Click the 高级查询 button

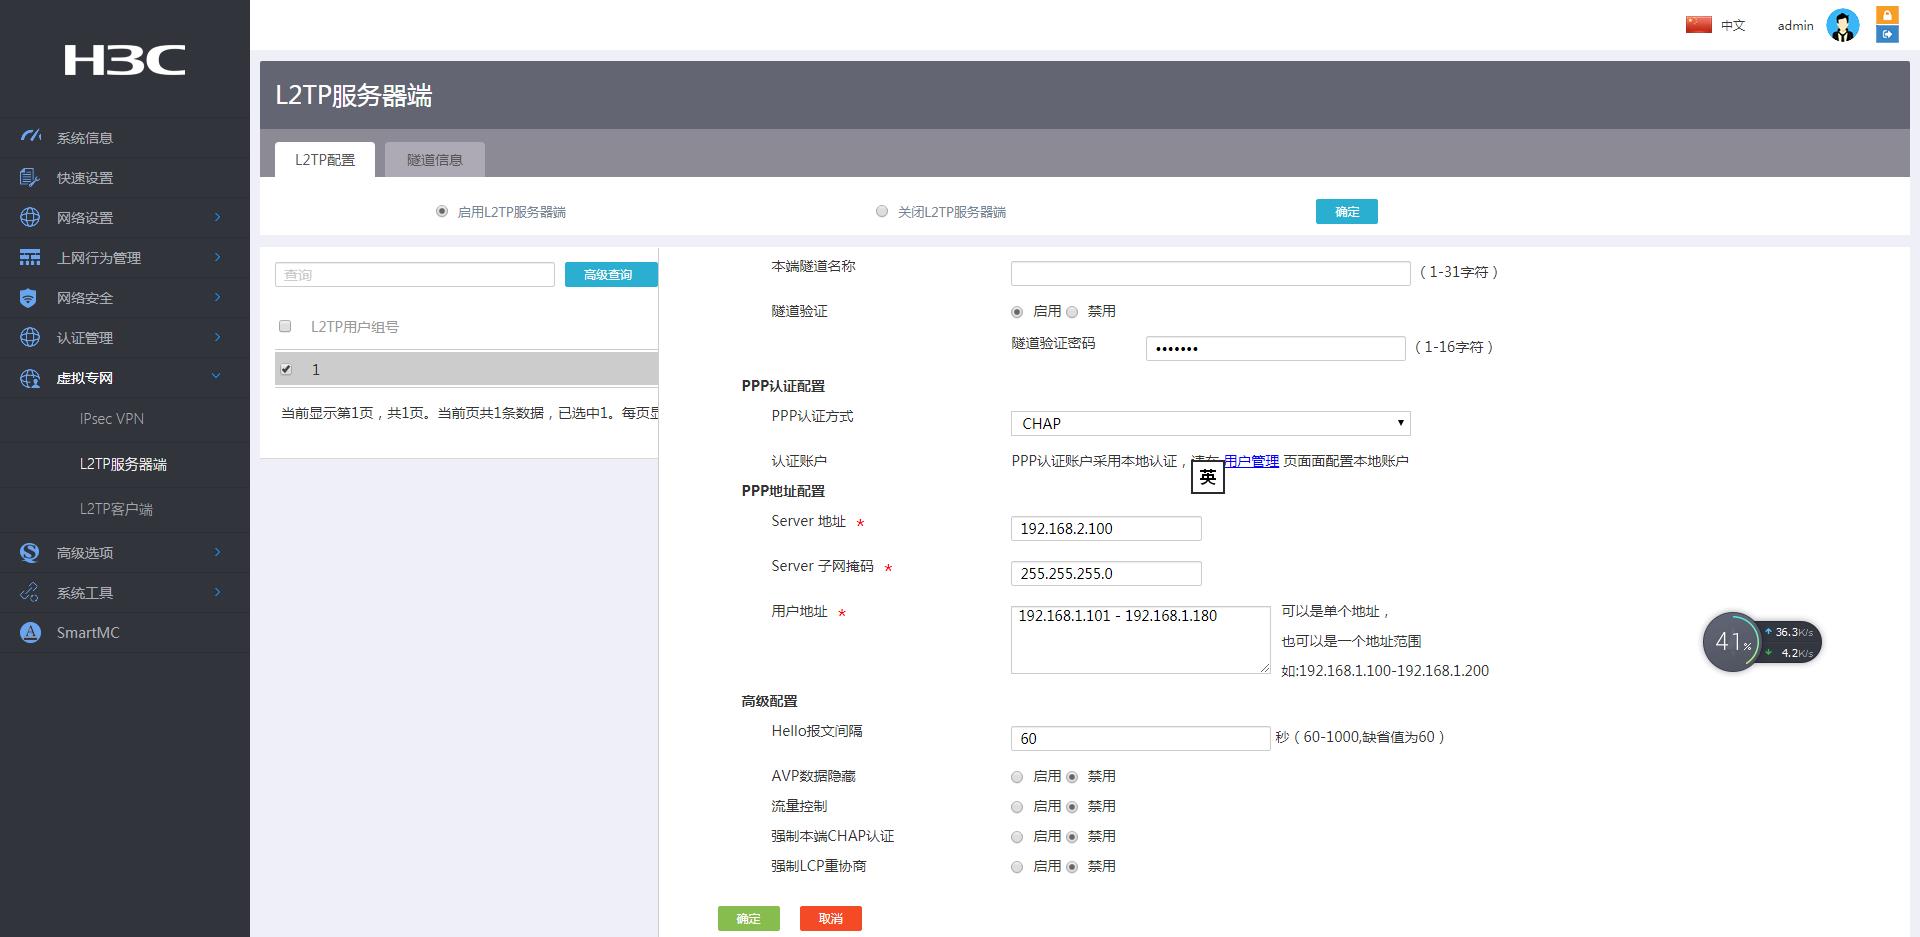coord(611,275)
